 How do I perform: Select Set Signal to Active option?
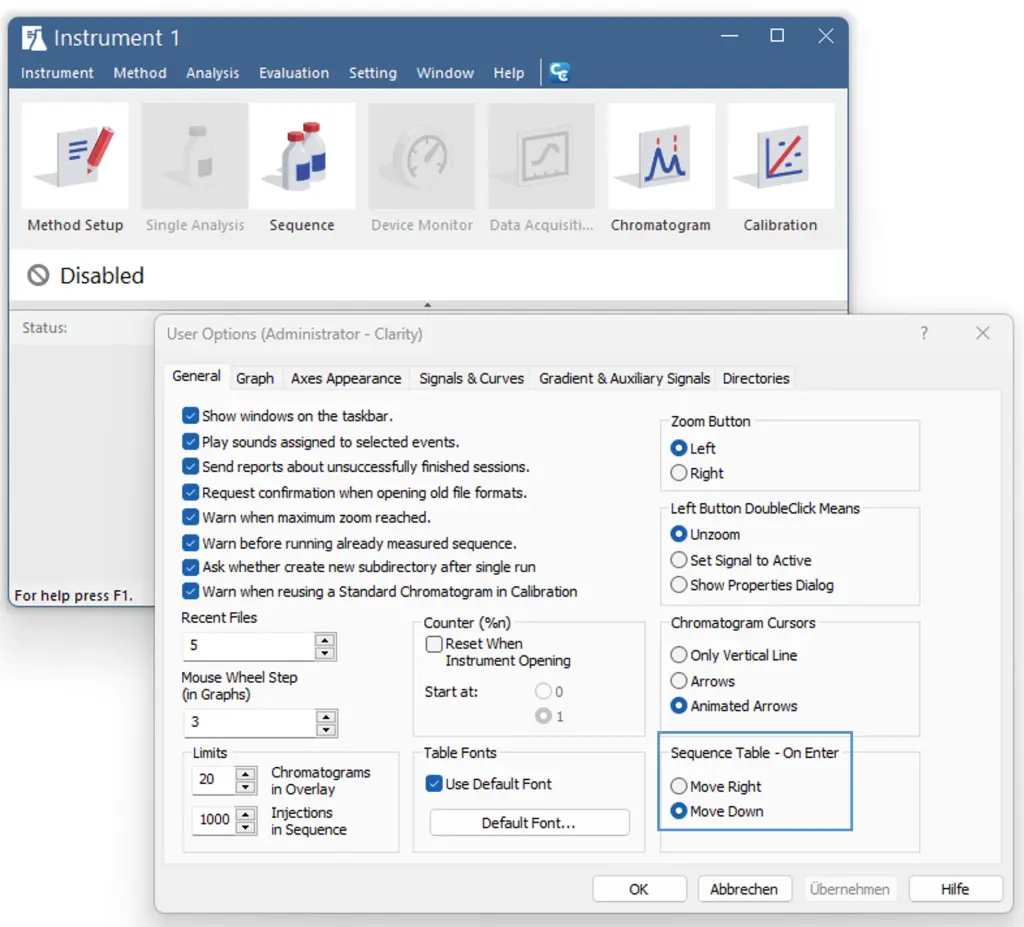pyautogui.click(x=679, y=561)
